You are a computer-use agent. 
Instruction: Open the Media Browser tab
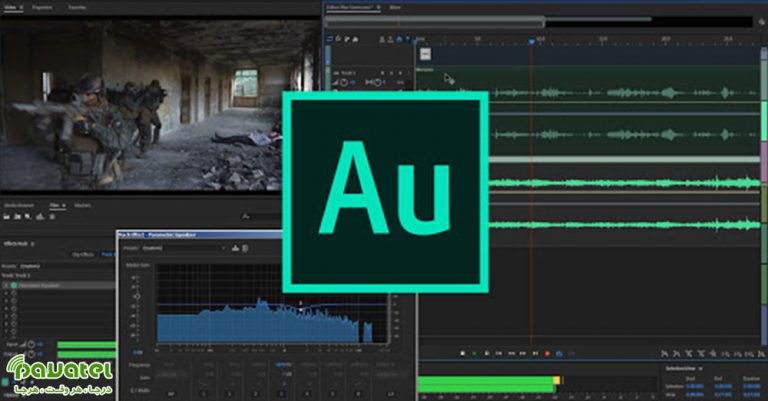(20, 205)
